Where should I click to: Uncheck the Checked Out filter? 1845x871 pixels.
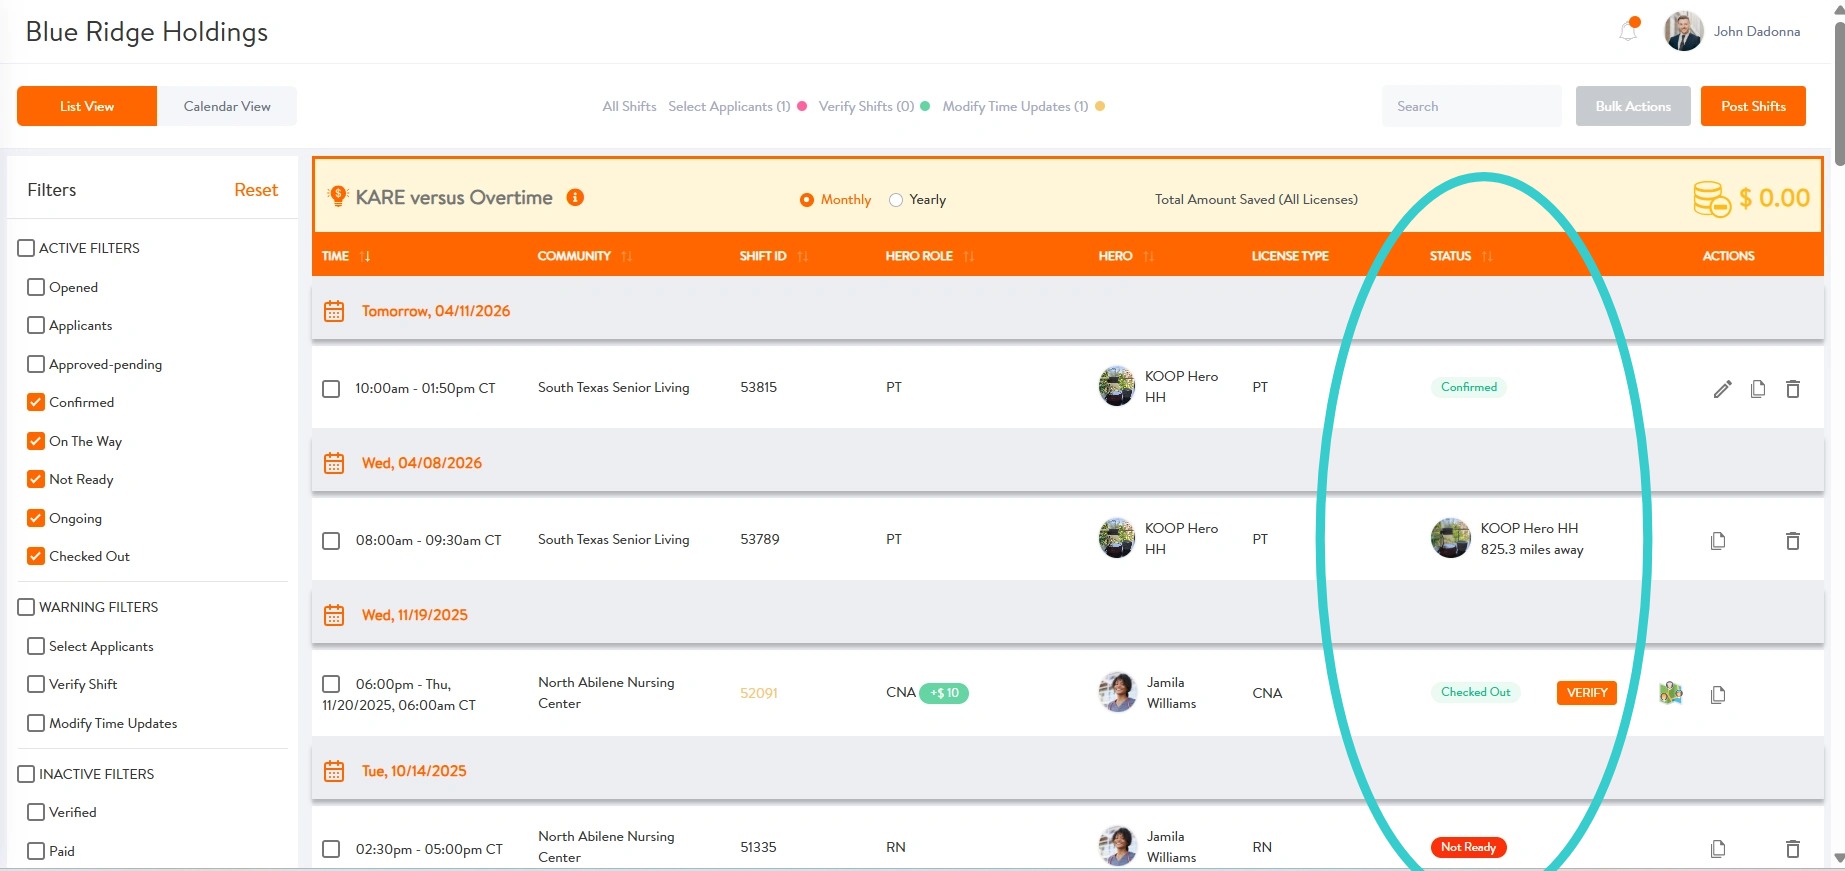(x=36, y=556)
